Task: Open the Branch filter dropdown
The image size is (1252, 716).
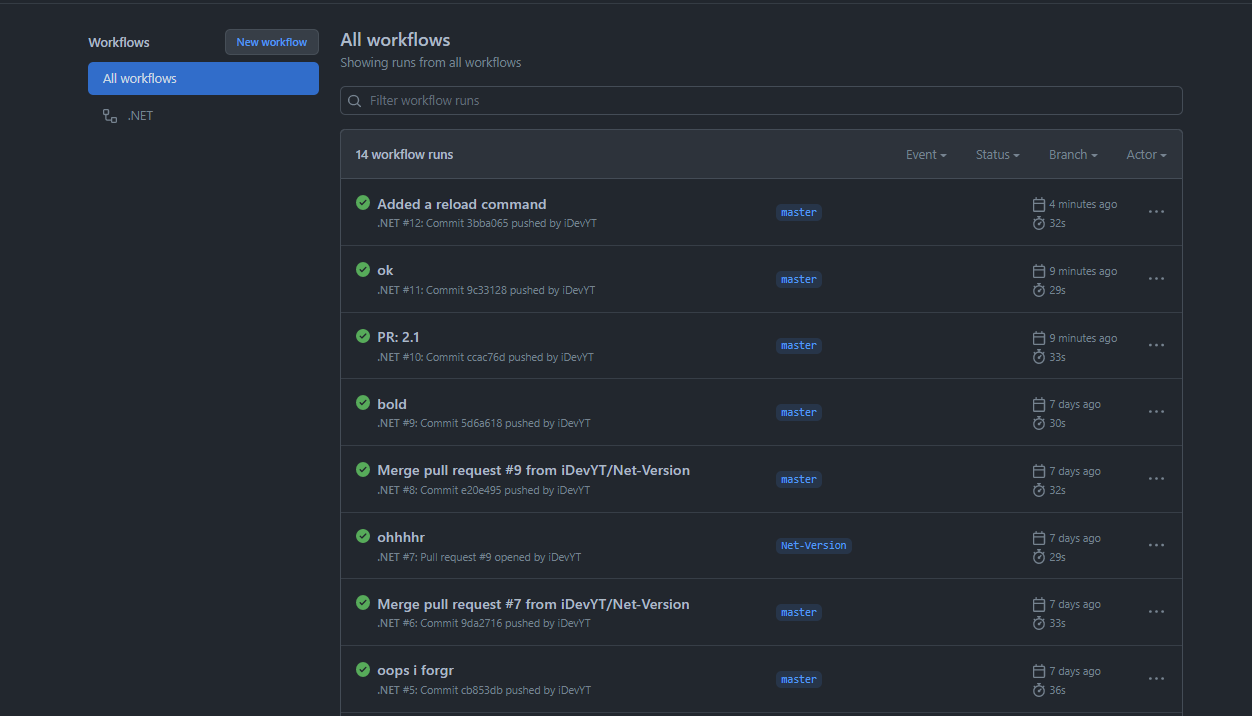Action: pyautogui.click(x=1073, y=155)
